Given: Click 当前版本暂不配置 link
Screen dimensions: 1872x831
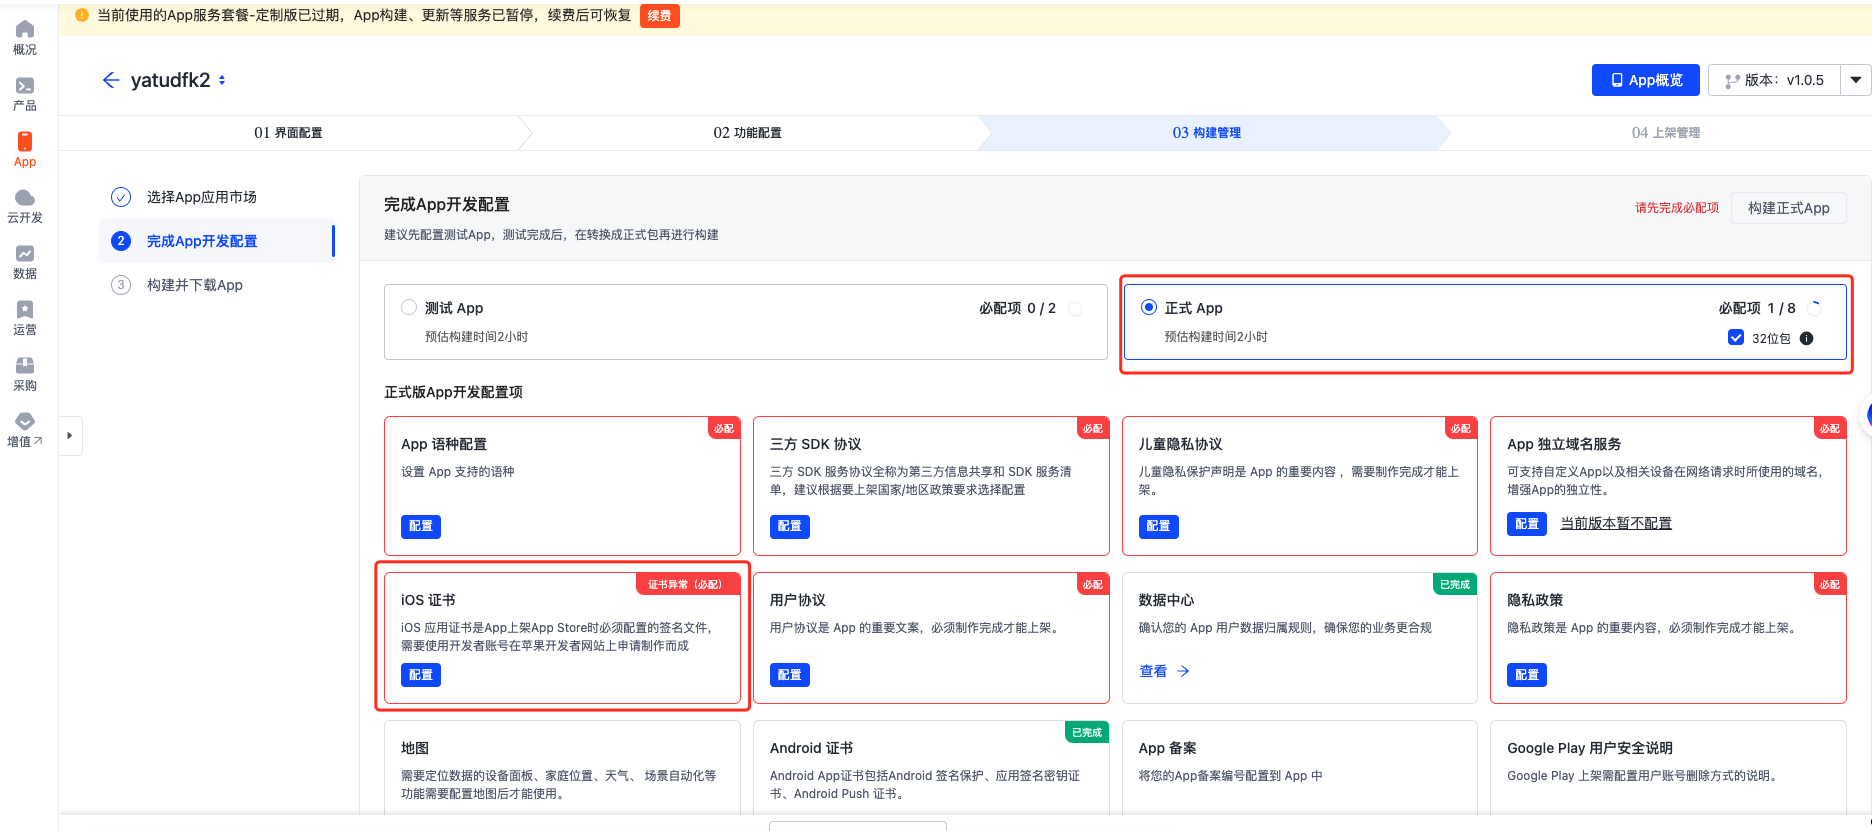Looking at the screenshot, I should click(1616, 524).
